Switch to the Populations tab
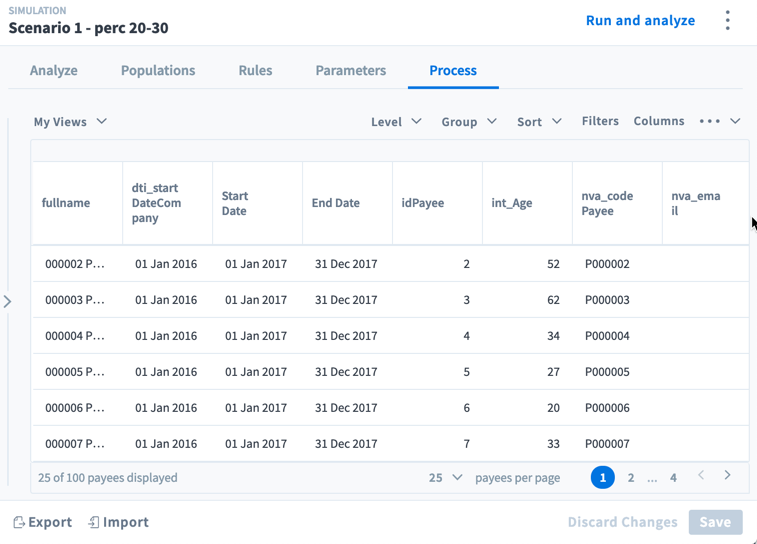Screen dimensions: 757x544 158,71
